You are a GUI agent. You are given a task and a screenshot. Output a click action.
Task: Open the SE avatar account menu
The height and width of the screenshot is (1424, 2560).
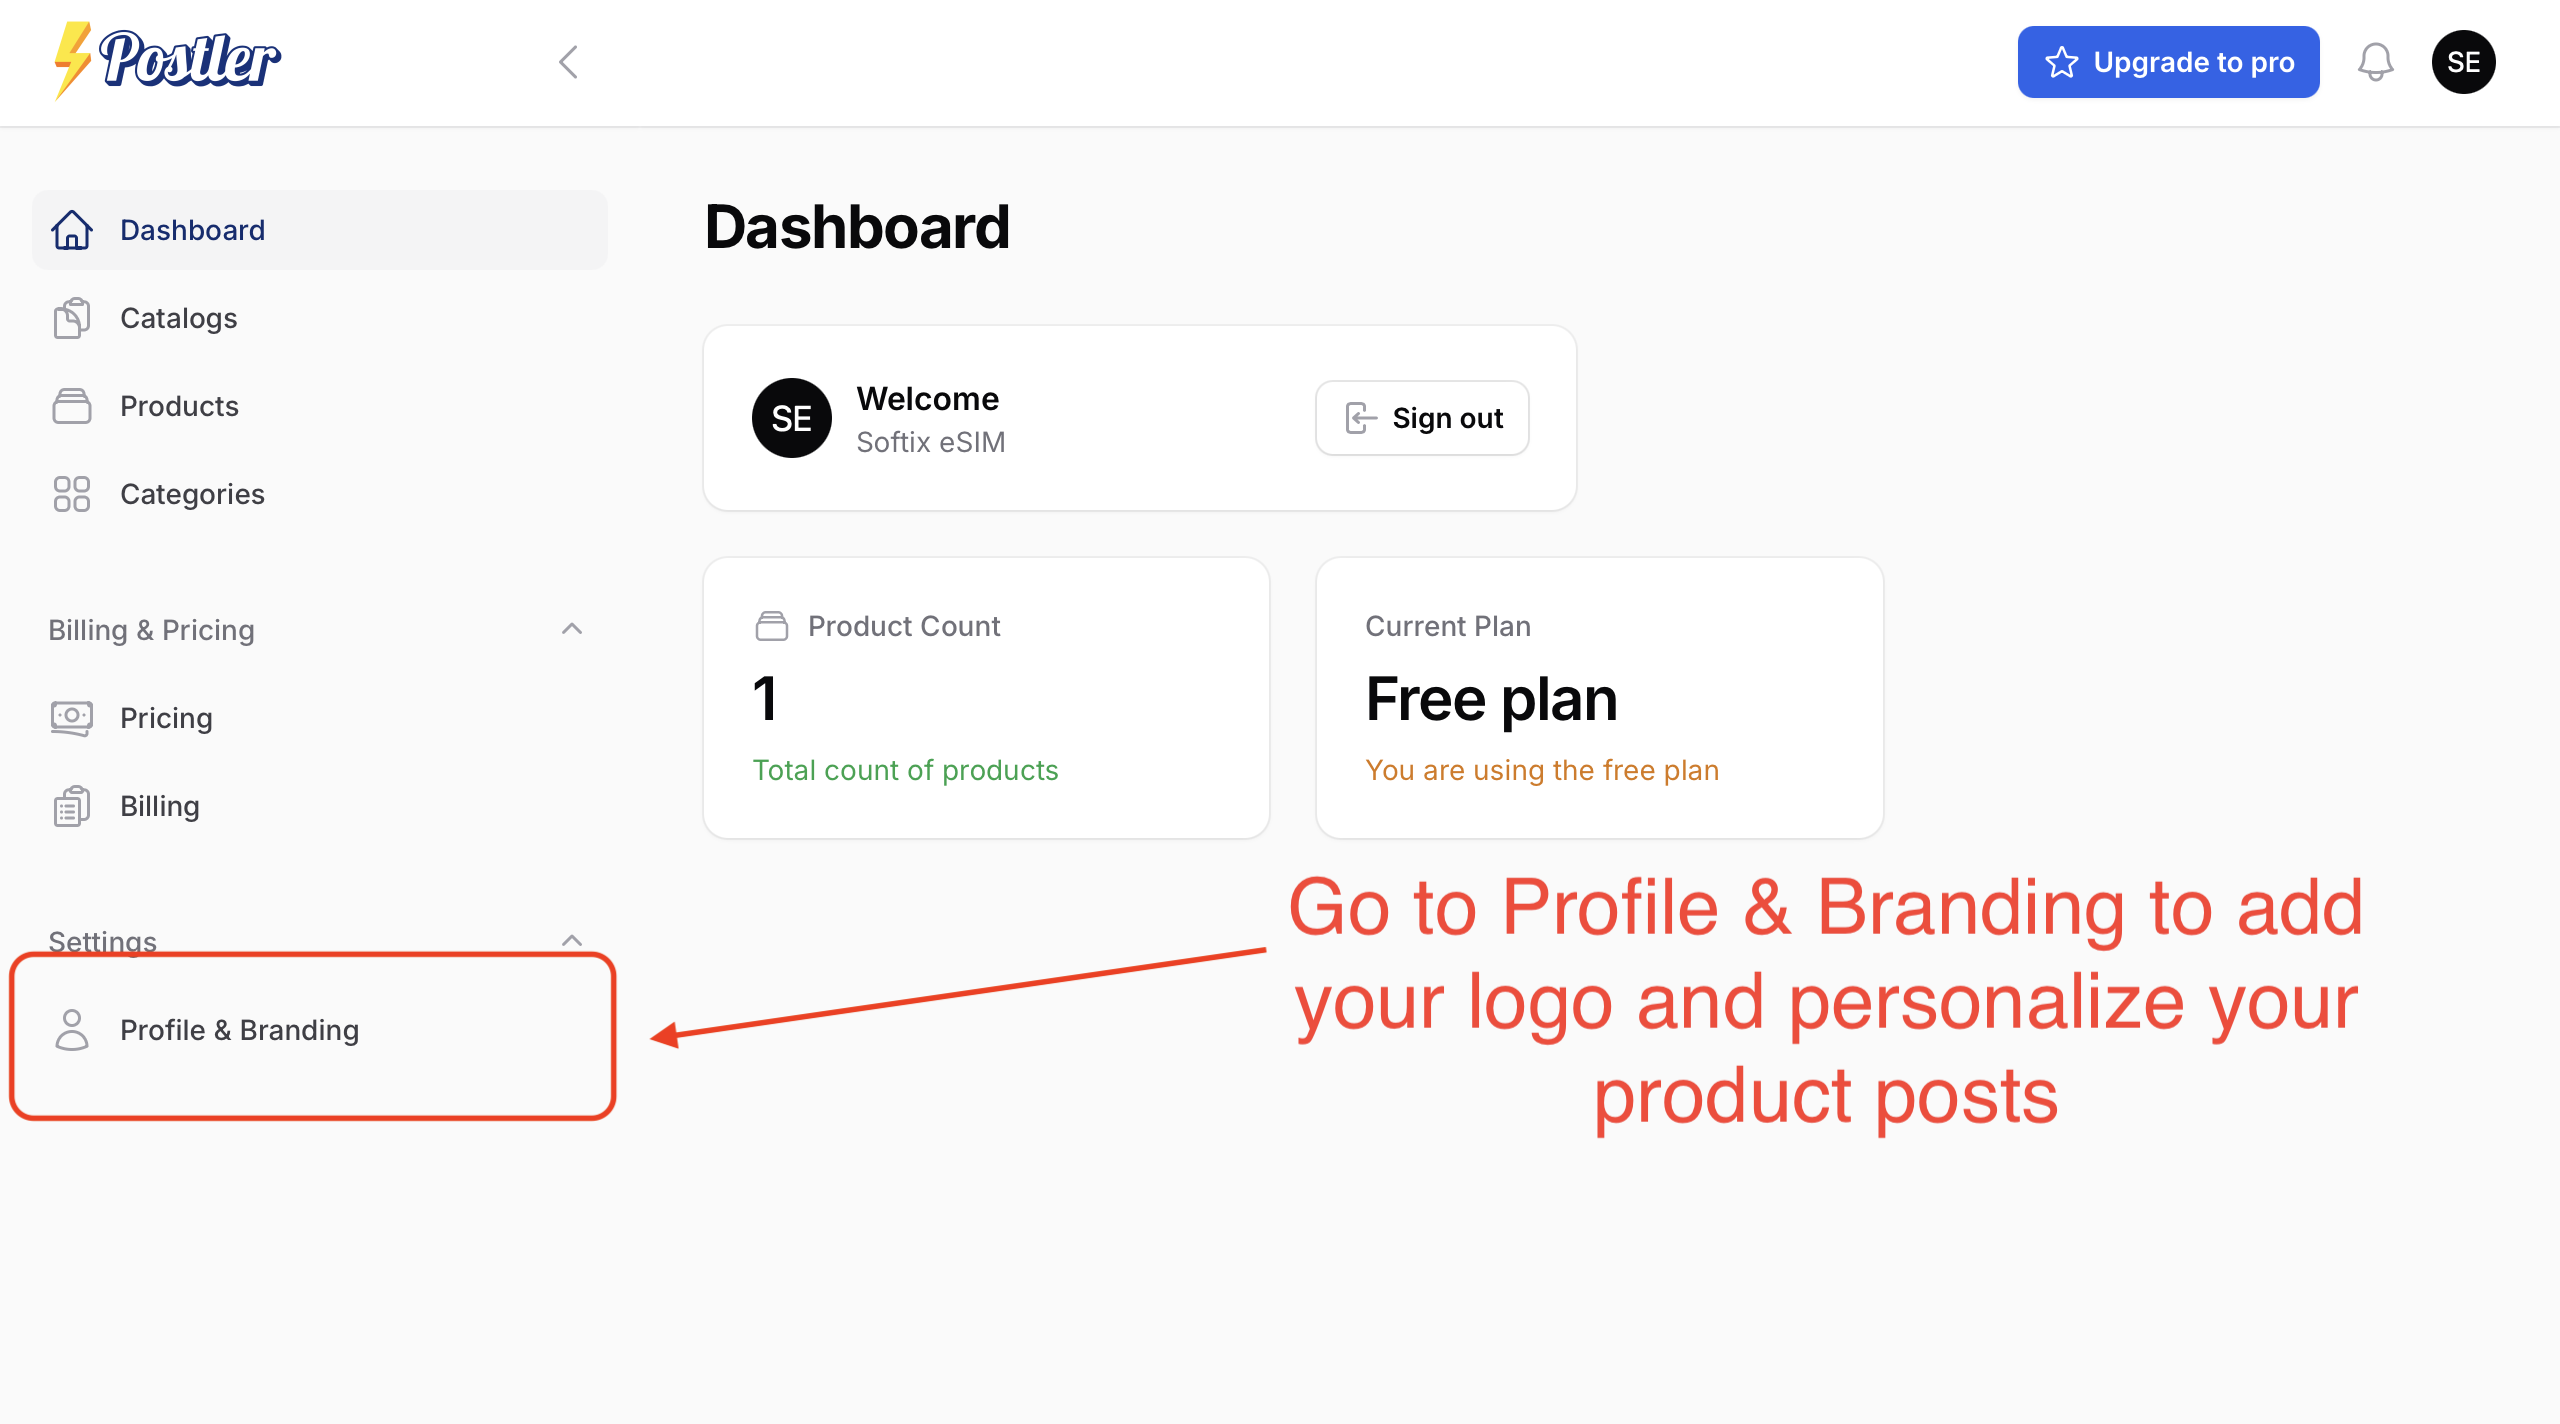(x=2464, y=61)
